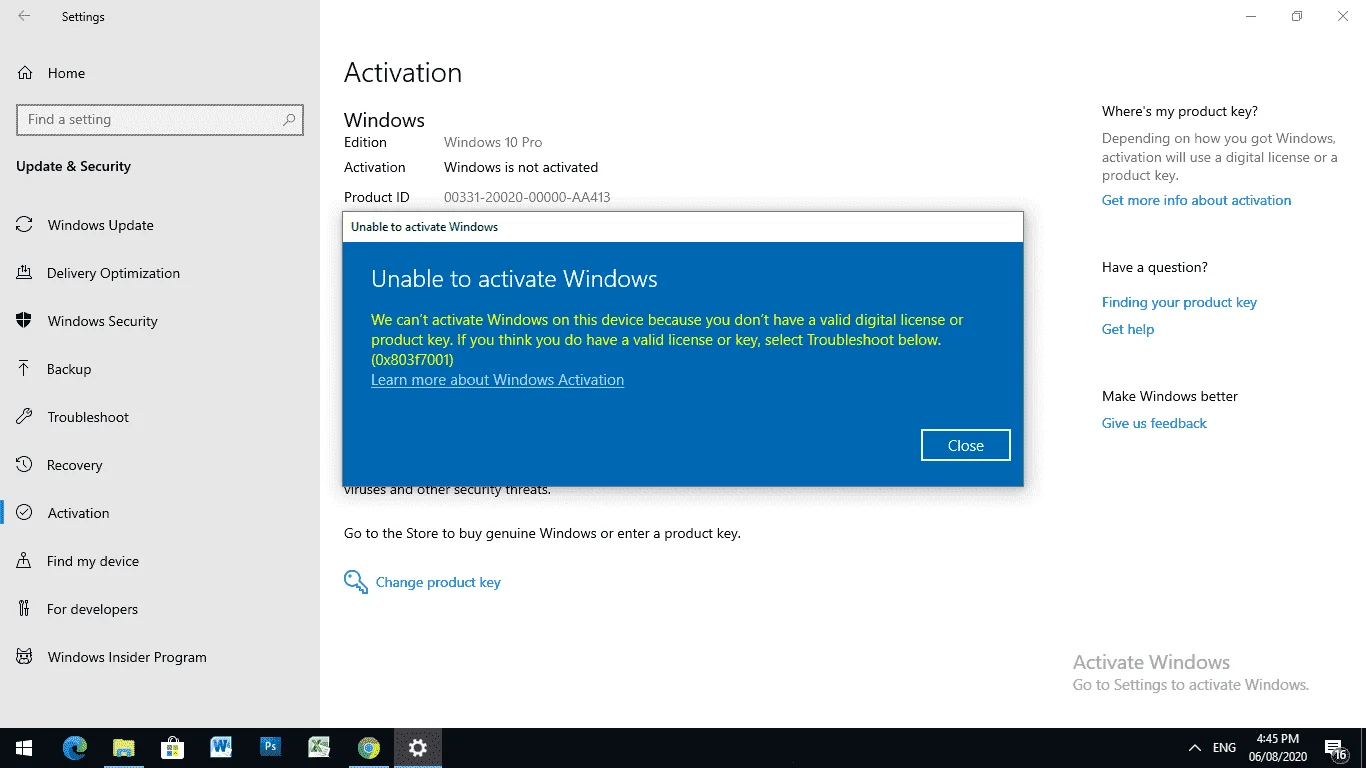1366x768 pixels.
Task: Click the Activation page heading
Action: [x=403, y=73]
